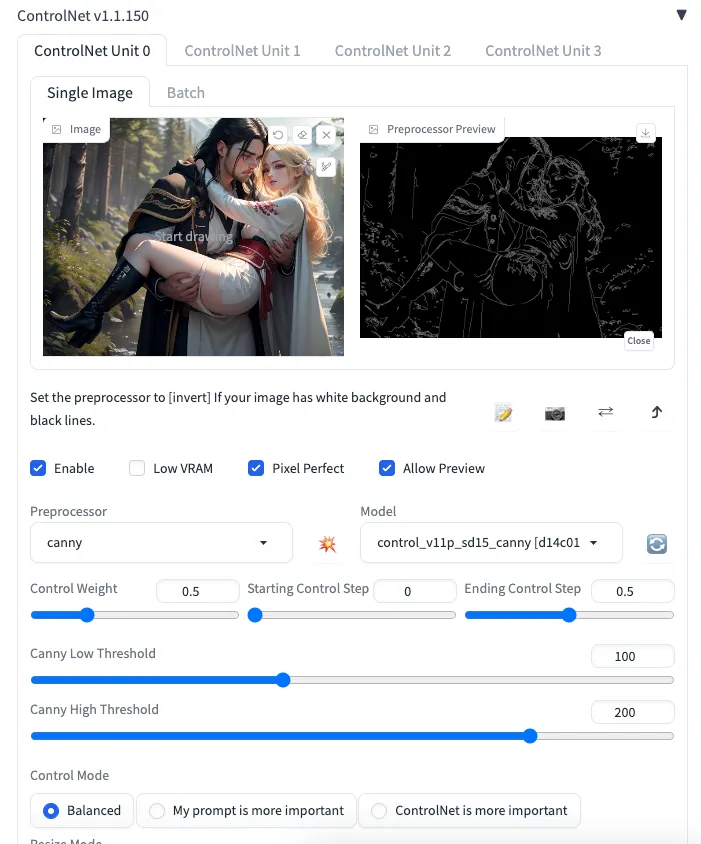Screen dimensions: 701x844
Task: Undo drawing on the input image
Action: click(x=278, y=135)
